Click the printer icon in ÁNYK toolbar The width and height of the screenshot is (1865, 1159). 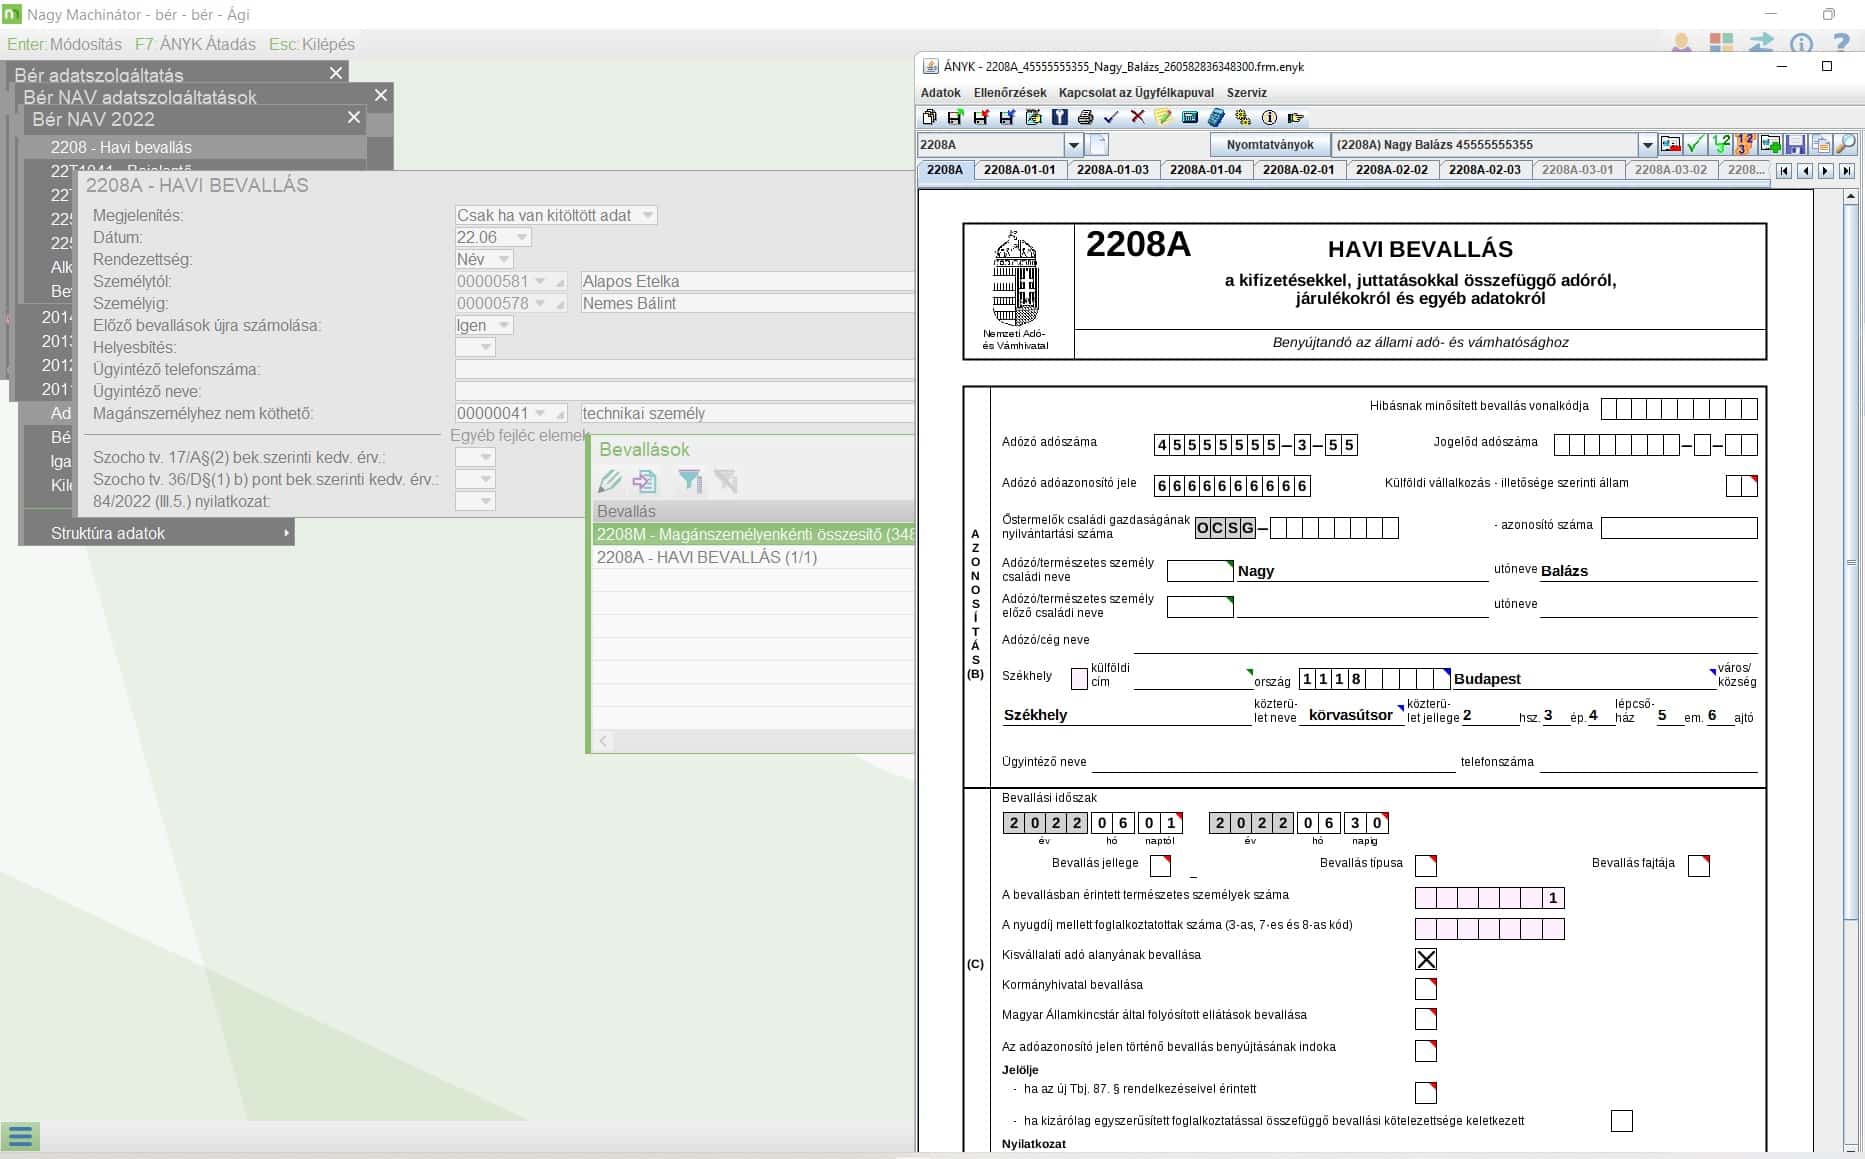[1085, 118]
